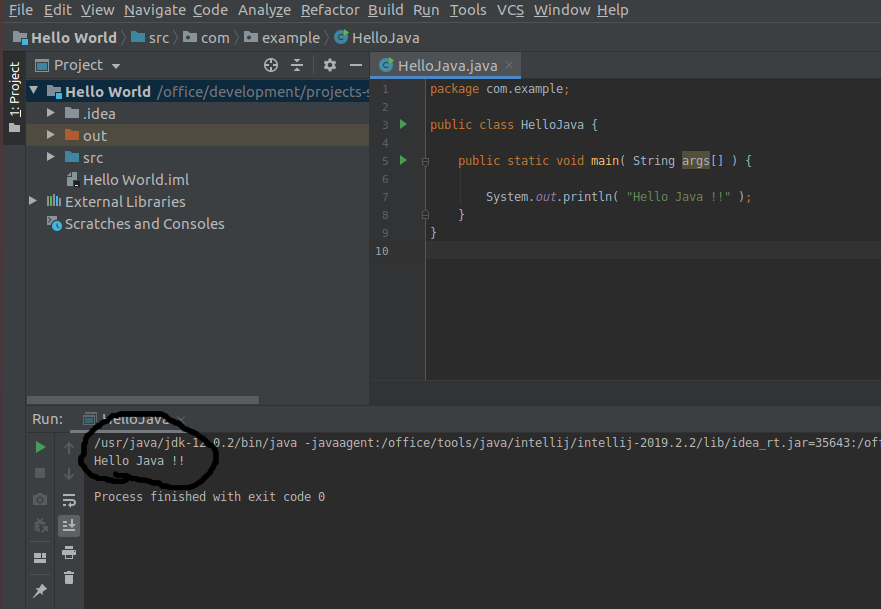Click the example breadcrumb

[282, 38]
